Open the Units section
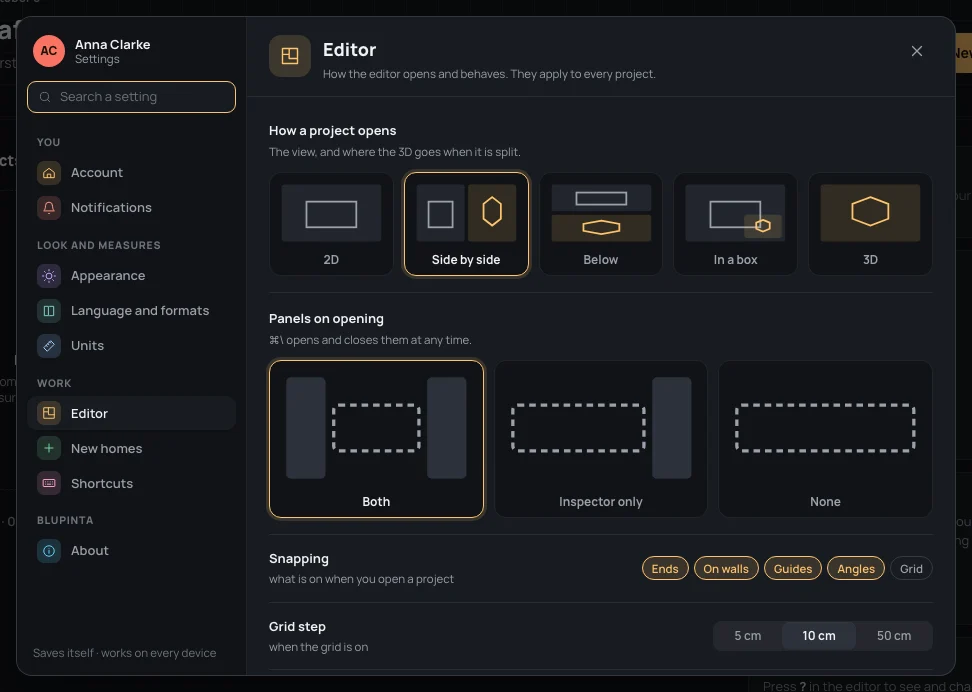 pos(131,346)
